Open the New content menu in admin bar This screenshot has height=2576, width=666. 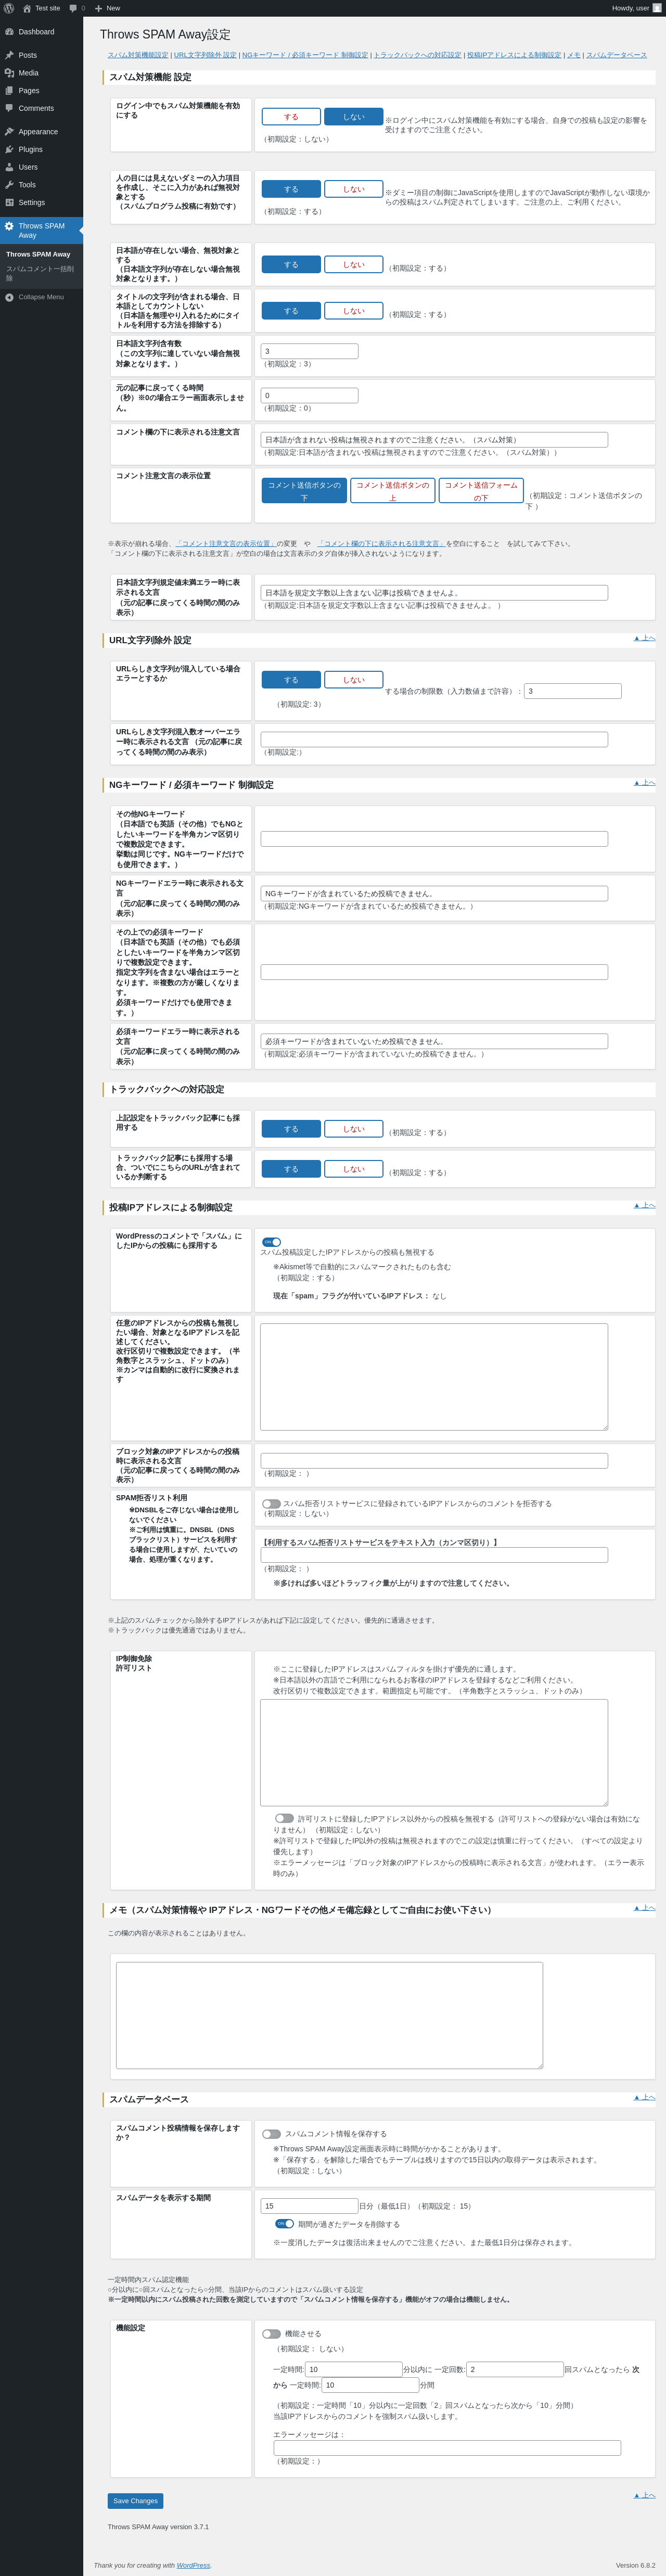[107, 8]
